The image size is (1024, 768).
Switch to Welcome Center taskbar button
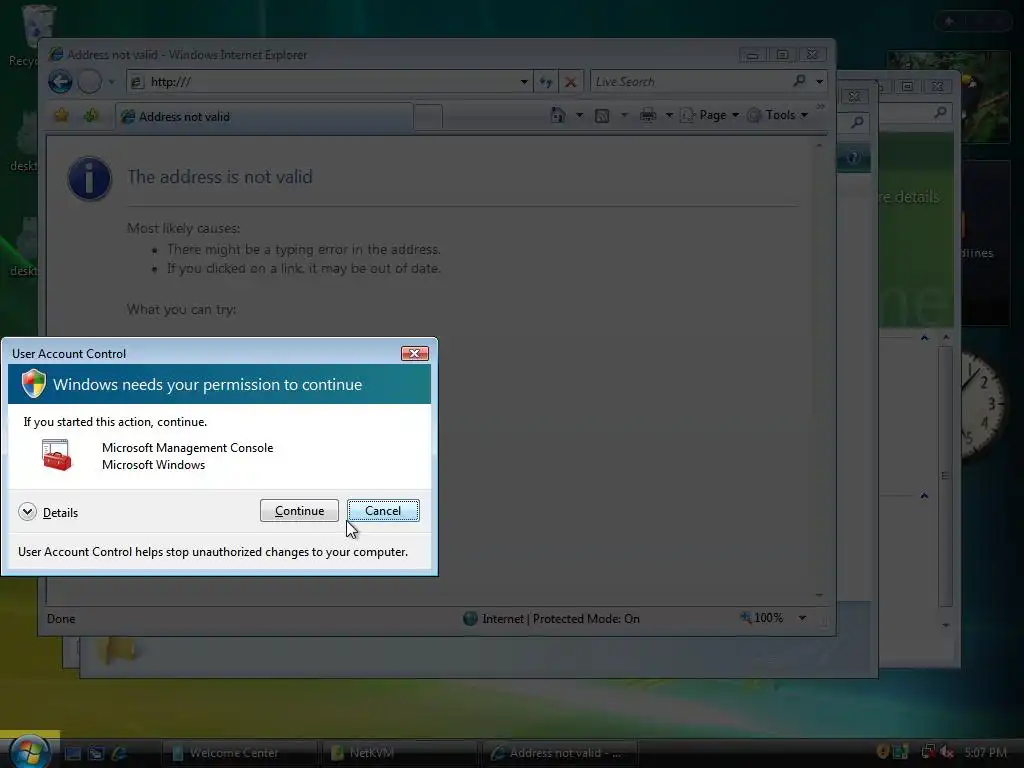239,753
